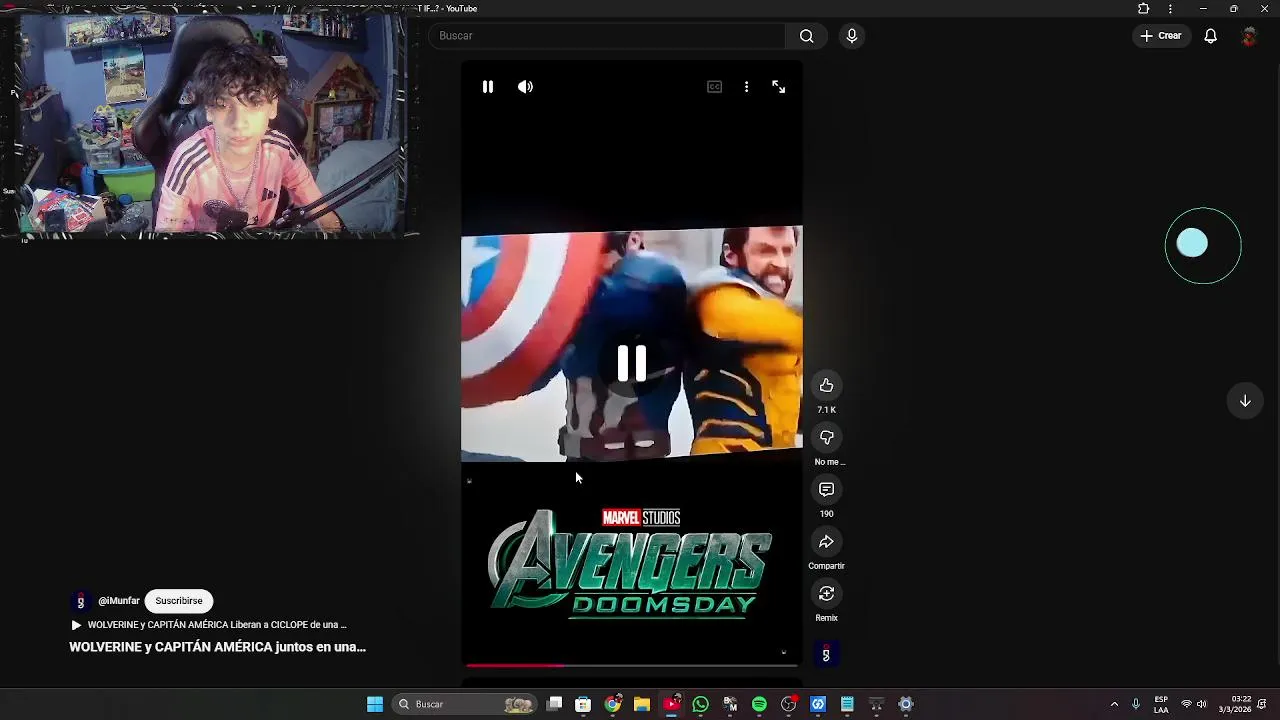
Task: Share the Short via the Compartir arrow
Action: [826, 542]
